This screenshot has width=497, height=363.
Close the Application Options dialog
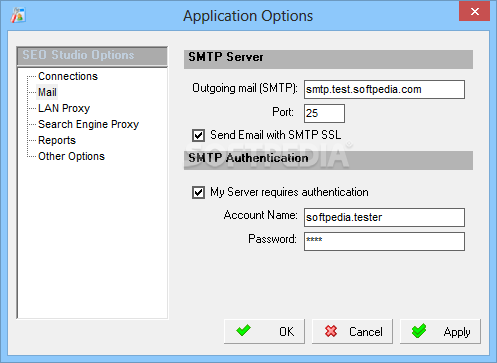tap(474, 11)
